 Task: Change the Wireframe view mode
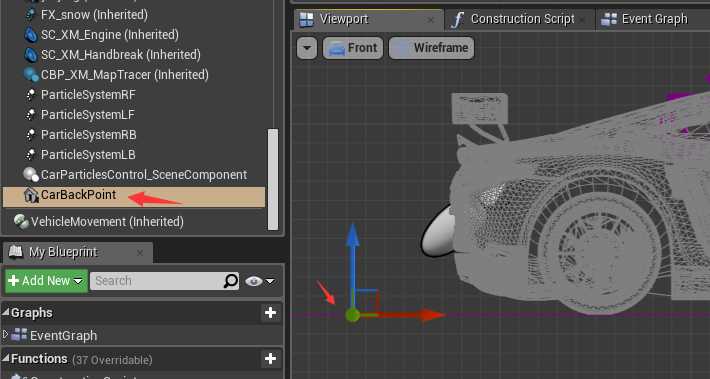click(432, 48)
